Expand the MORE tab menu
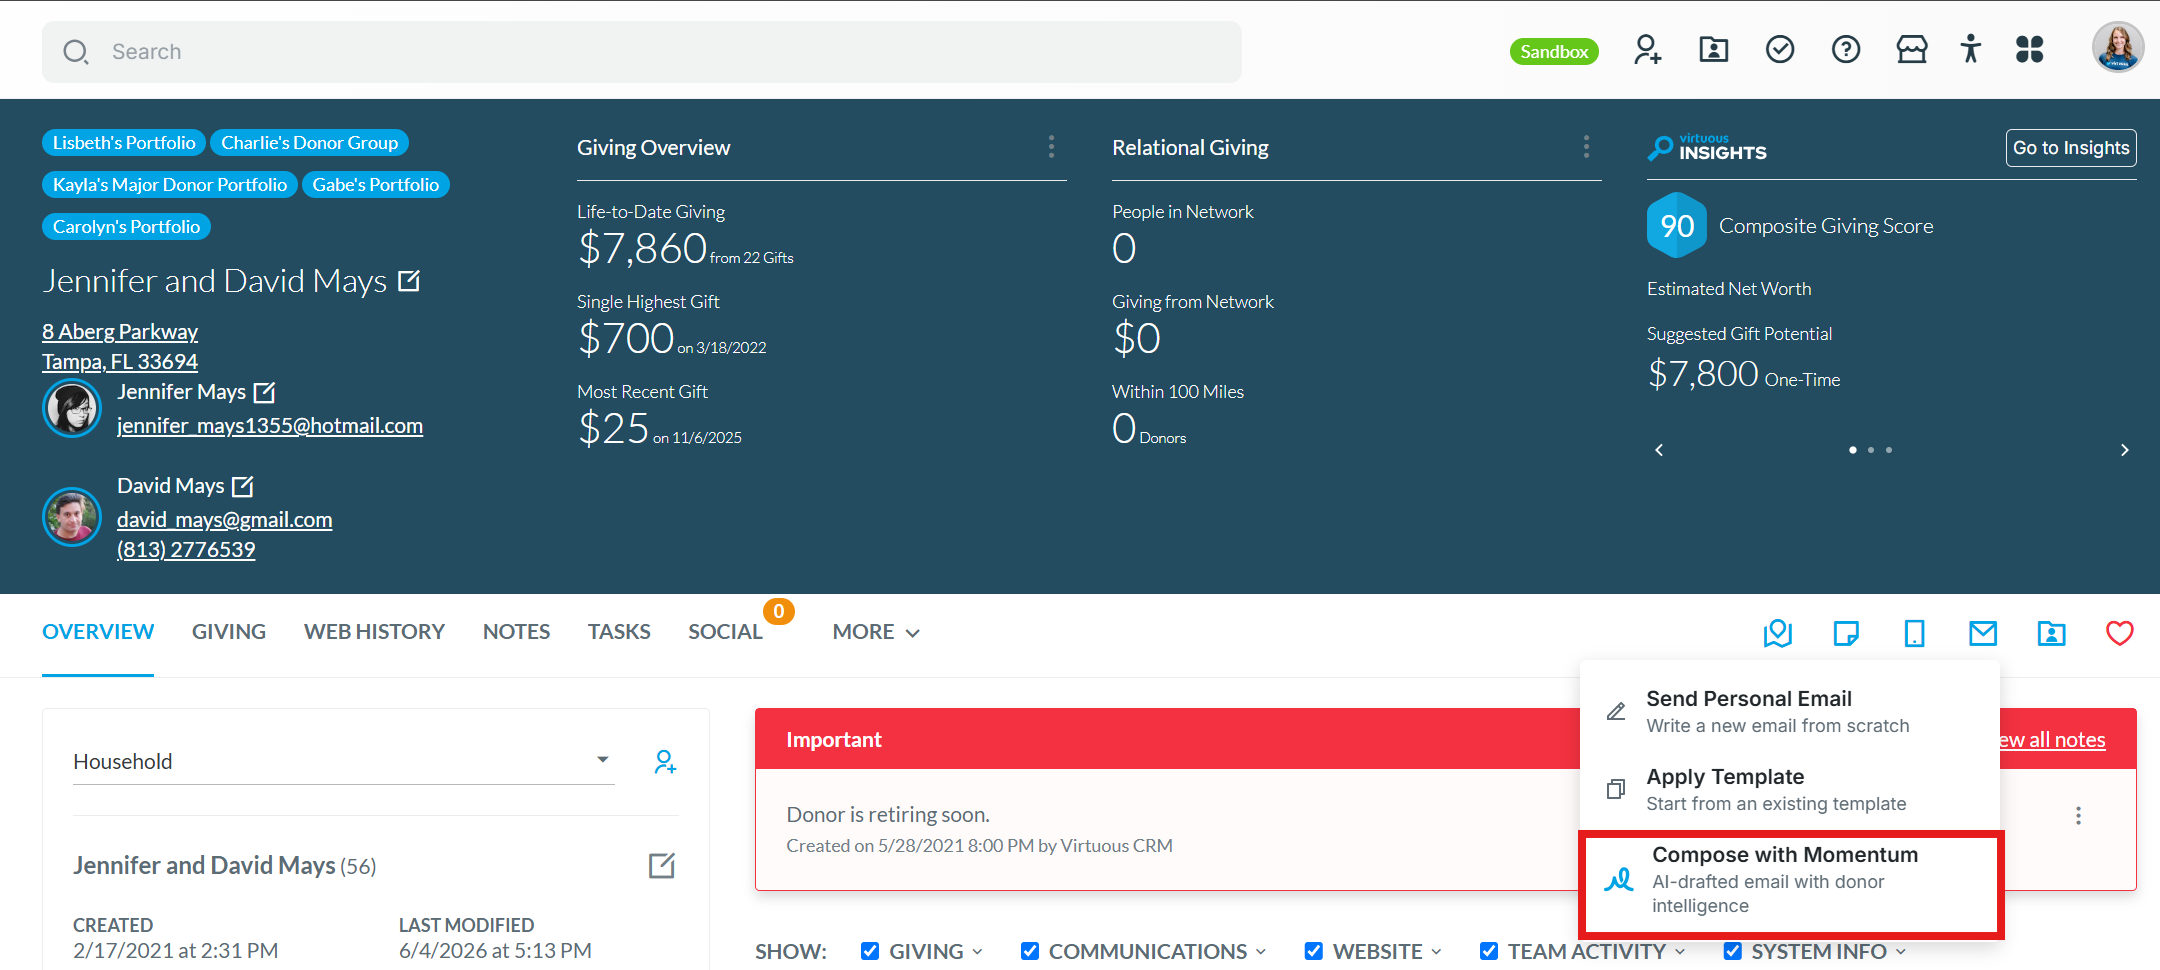The width and height of the screenshot is (2160, 970). pos(876,632)
